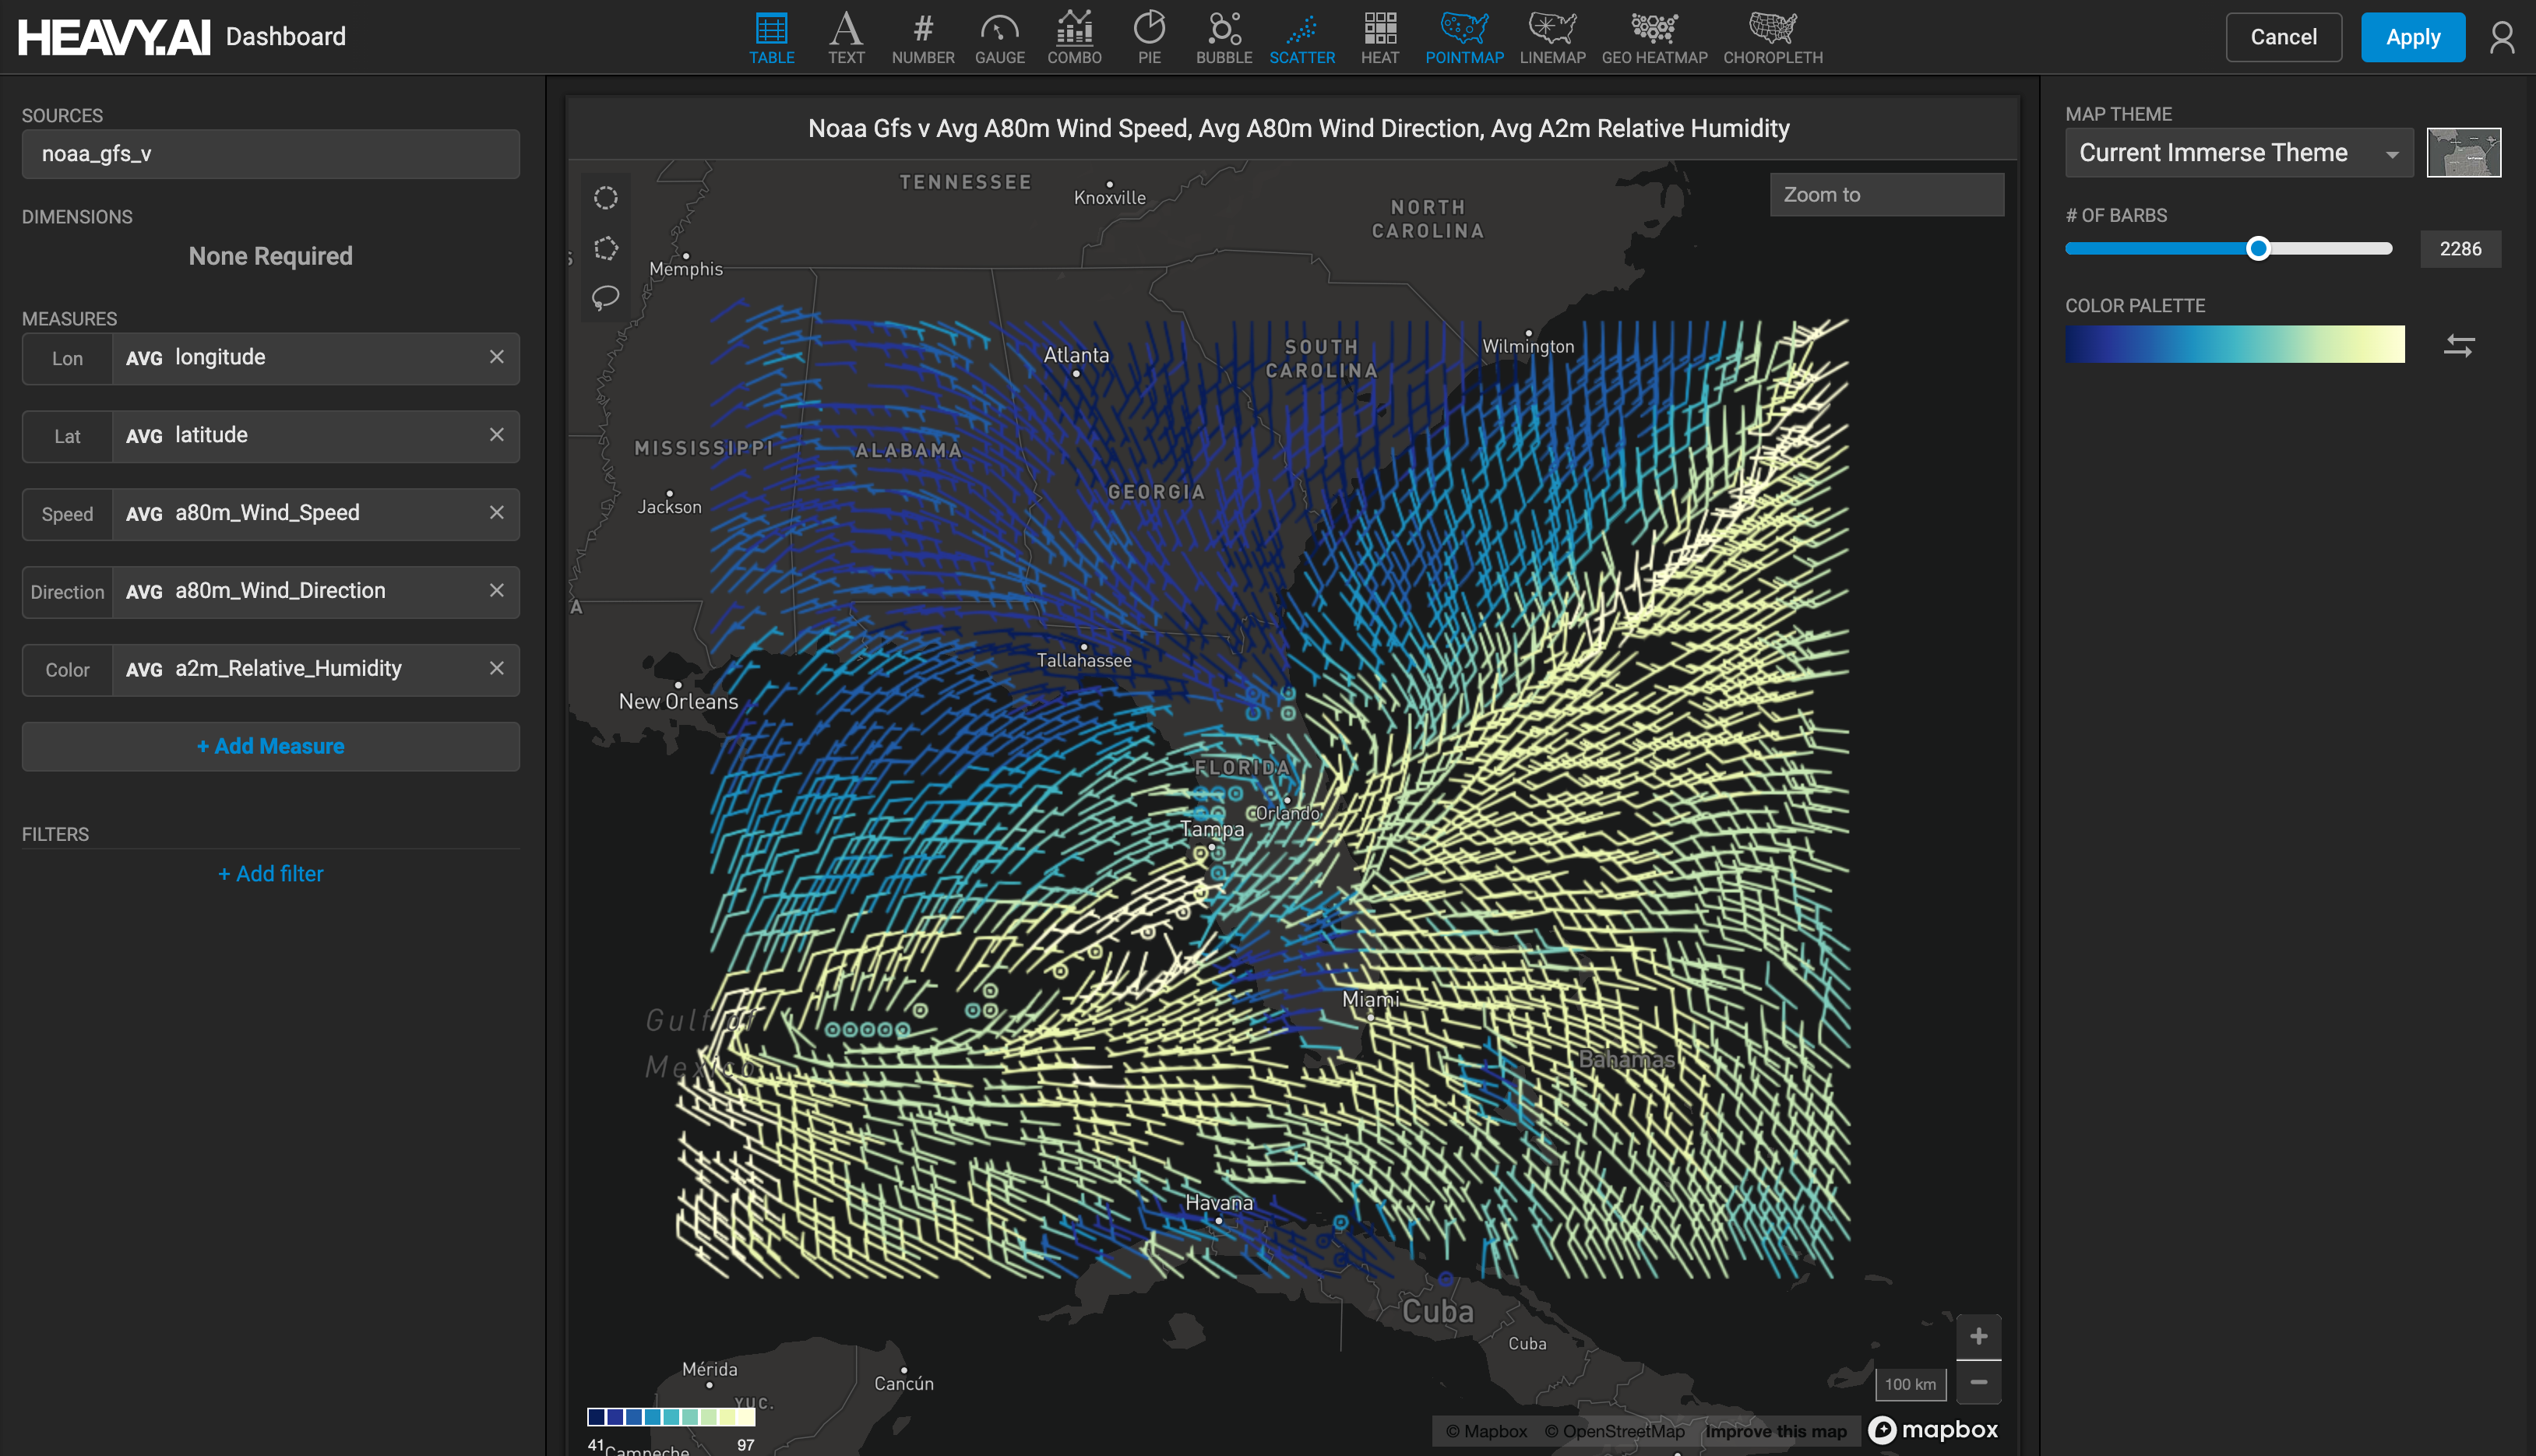Remove the a2m_Relative_Humidity color measure
Viewport: 2536px width, 1456px height.
pos(496,668)
